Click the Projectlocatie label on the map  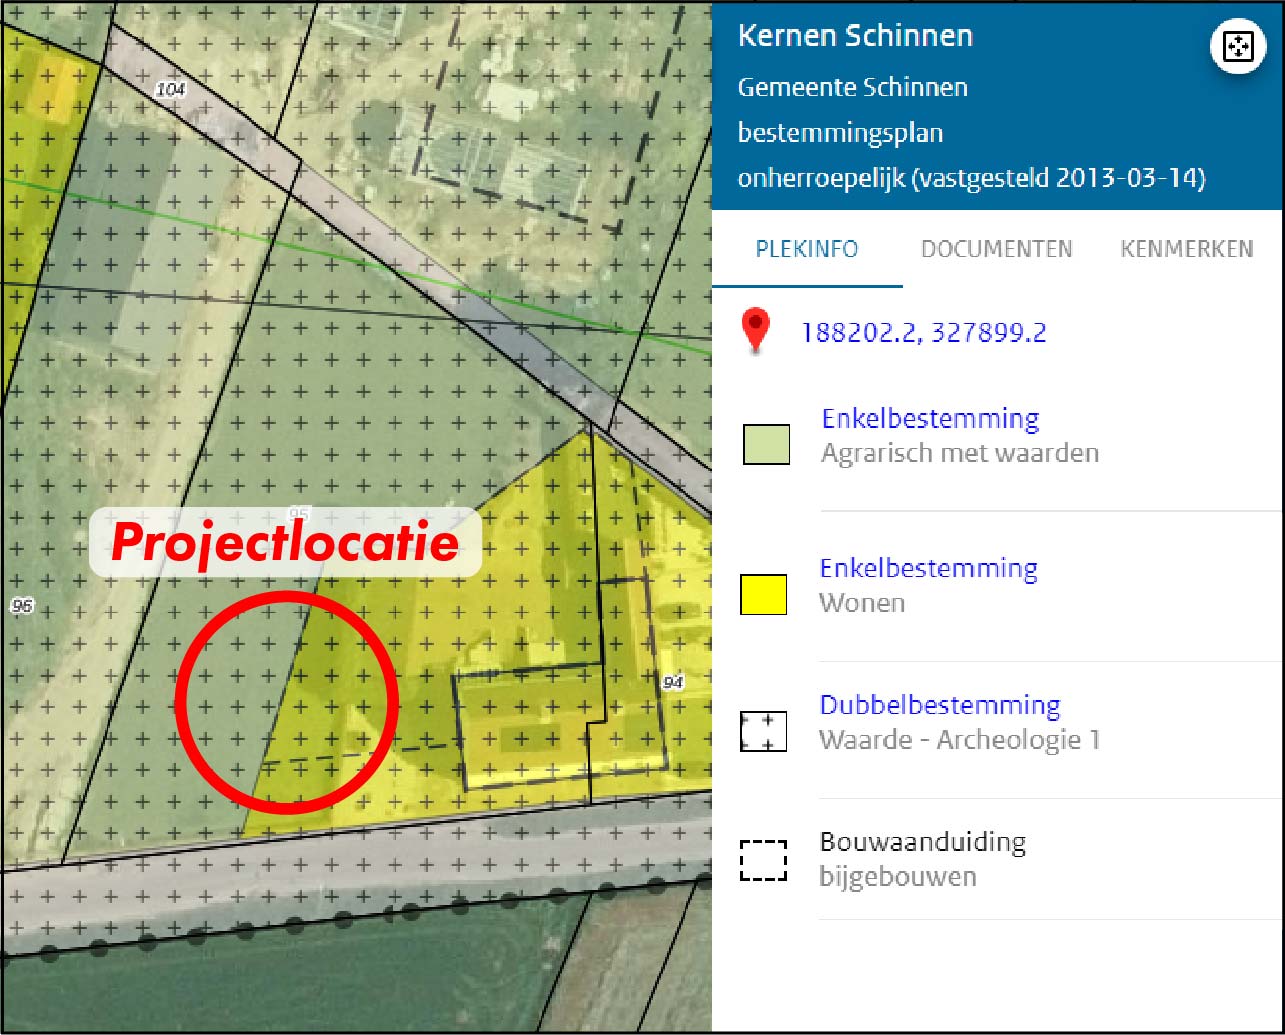pos(285,543)
